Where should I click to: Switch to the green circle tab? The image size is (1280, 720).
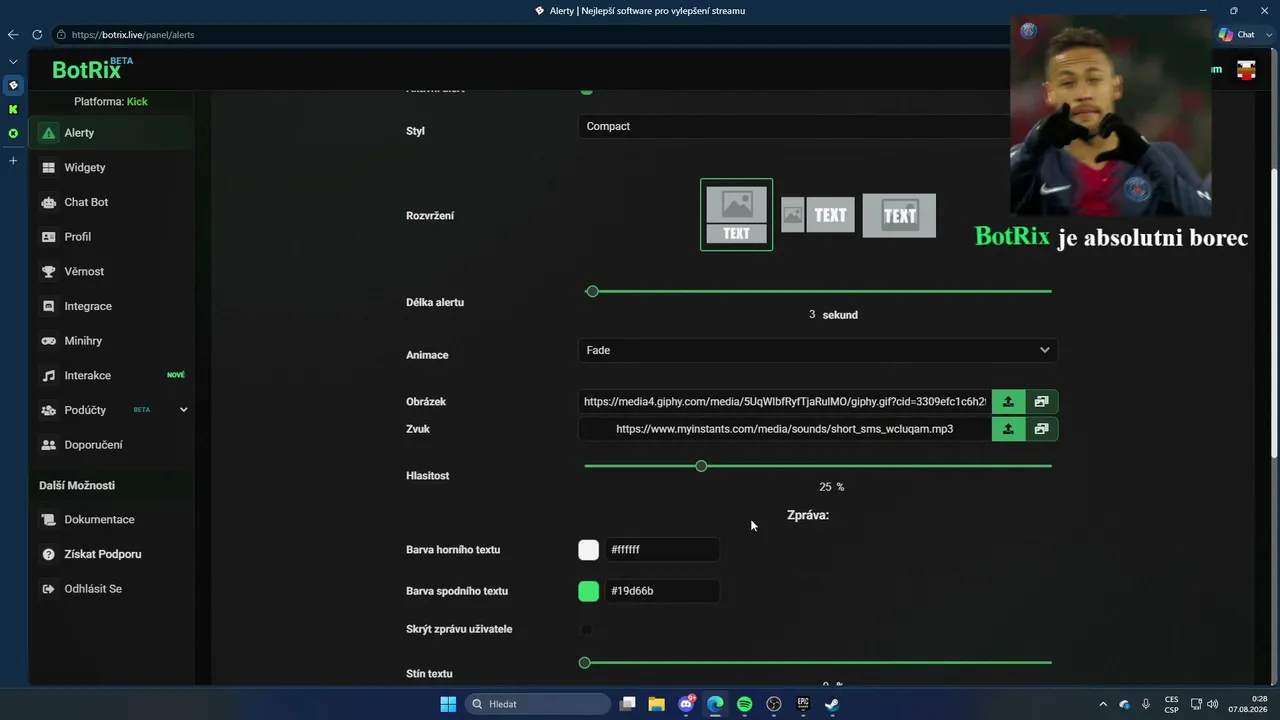pos(13,133)
